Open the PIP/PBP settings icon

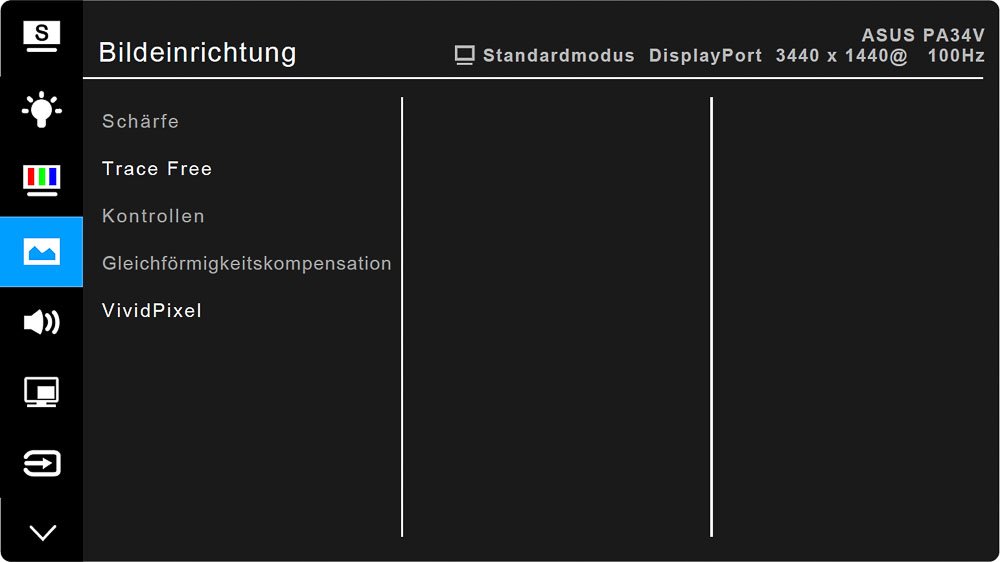click(41, 392)
